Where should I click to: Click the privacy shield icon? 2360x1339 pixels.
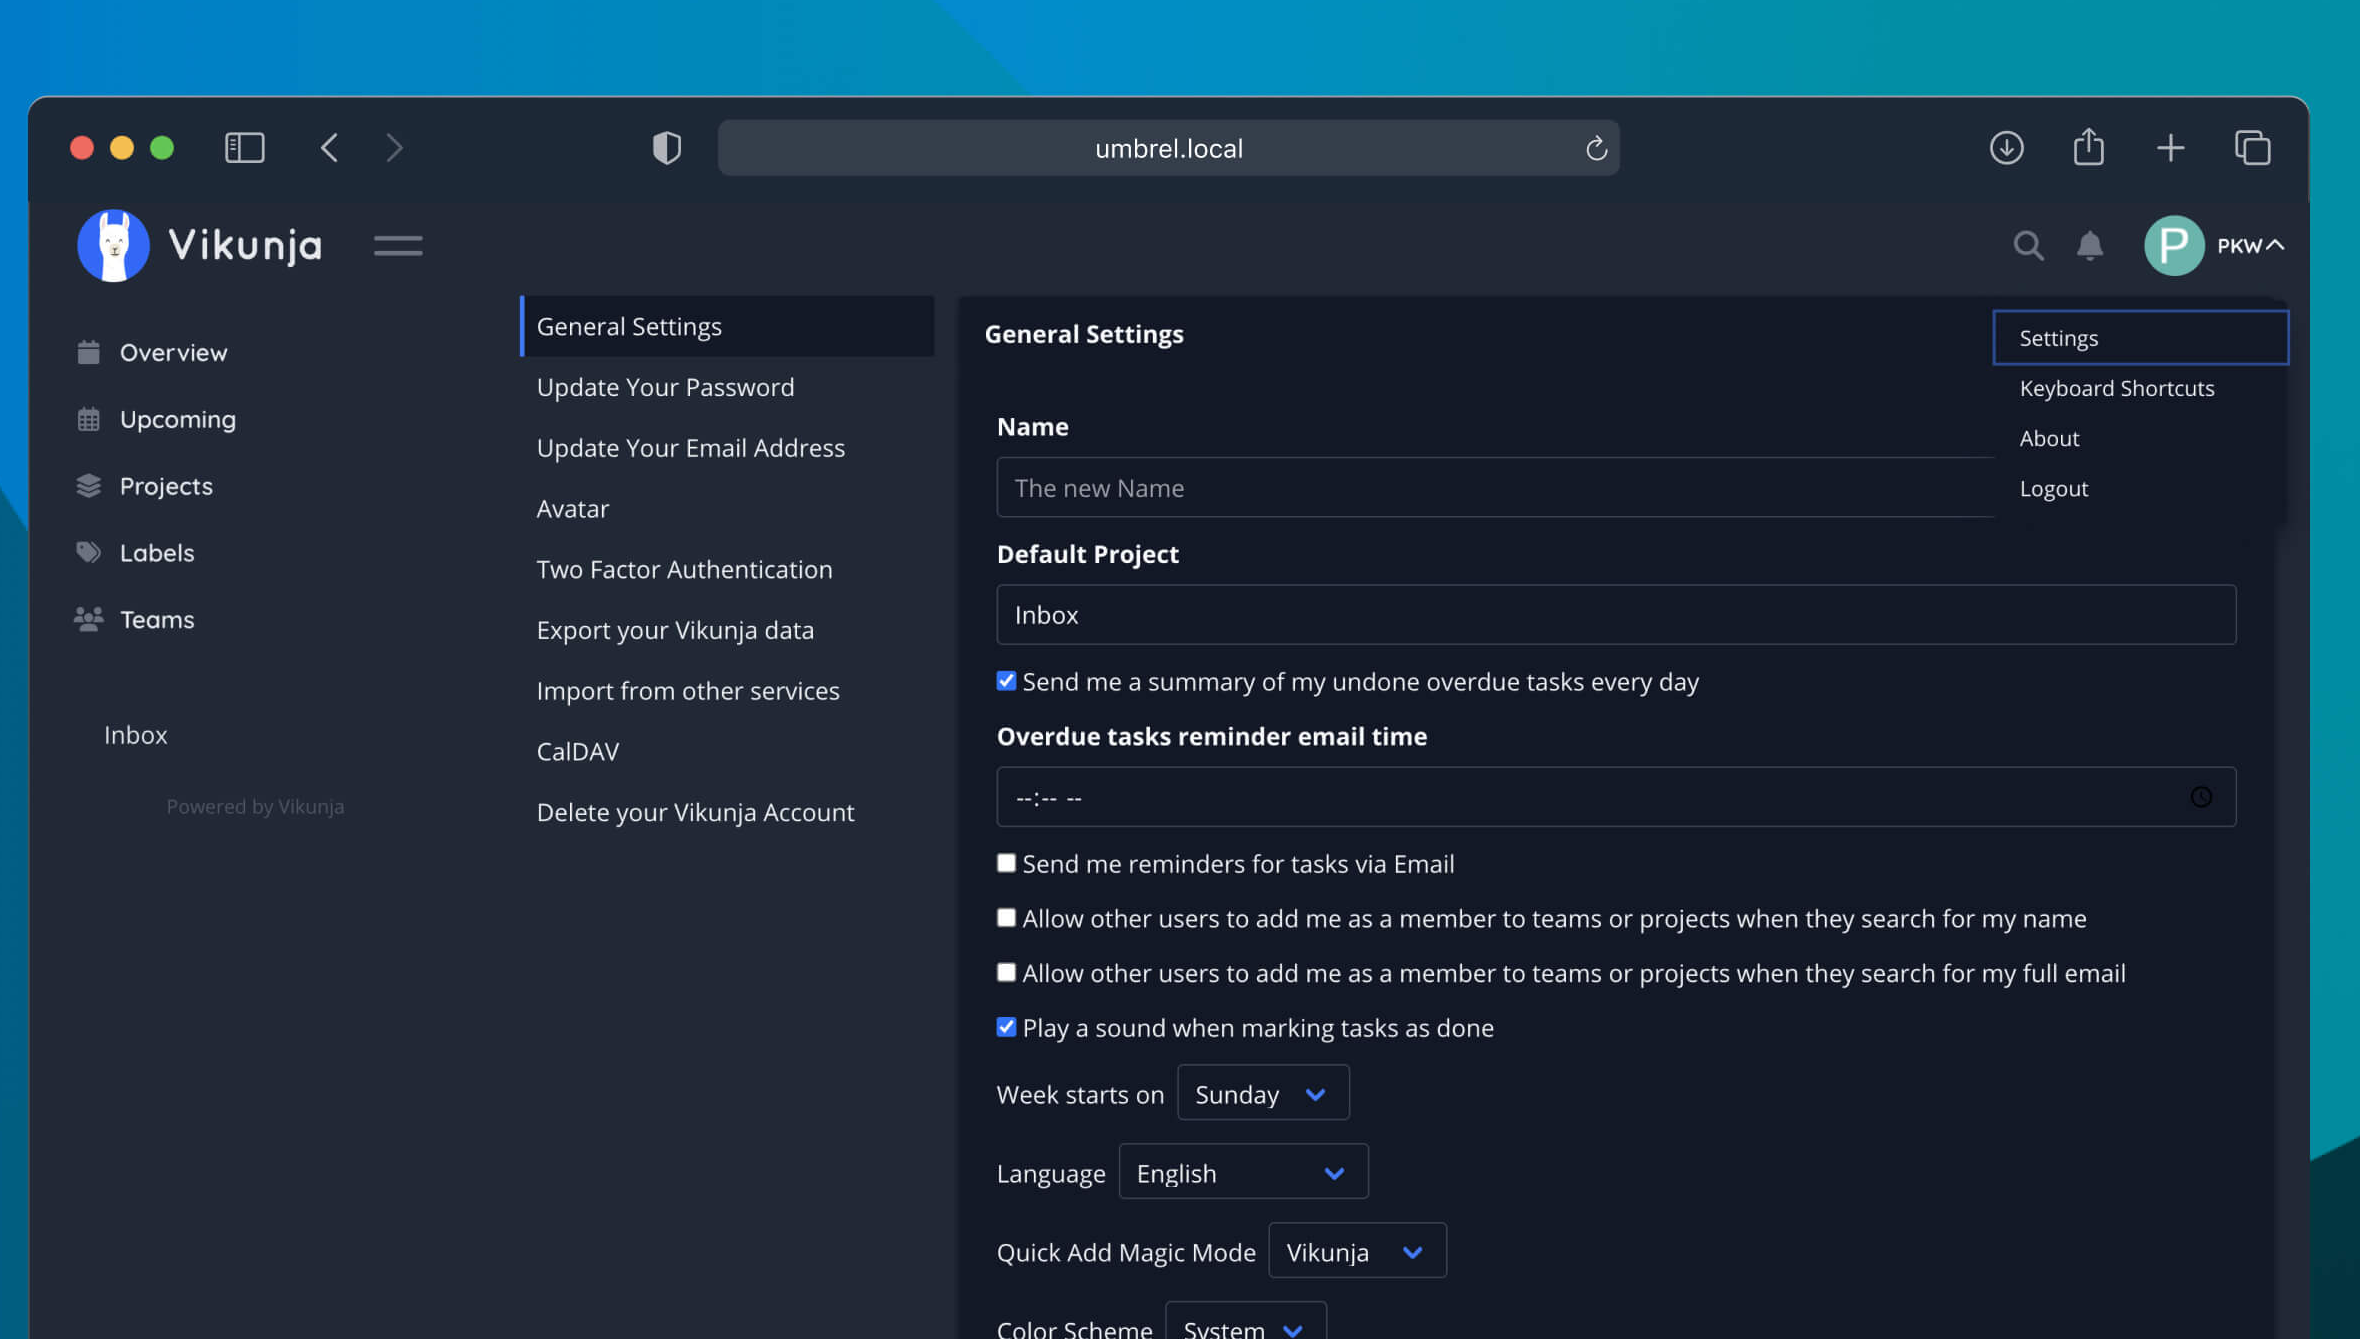pyautogui.click(x=667, y=148)
